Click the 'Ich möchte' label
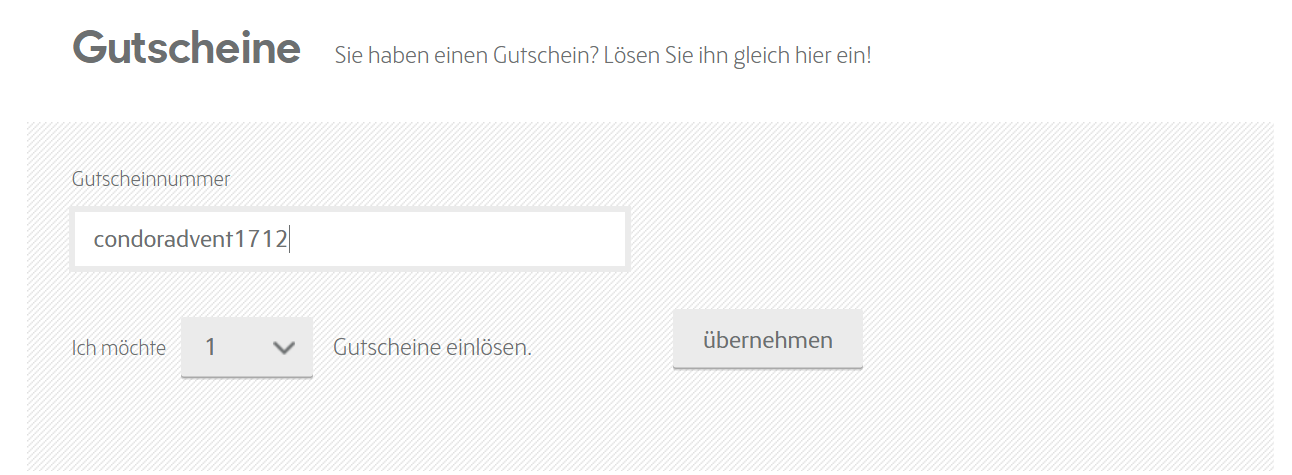This screenshot has width=1292, height=475. pyautogui.click(x=119, y=348)
